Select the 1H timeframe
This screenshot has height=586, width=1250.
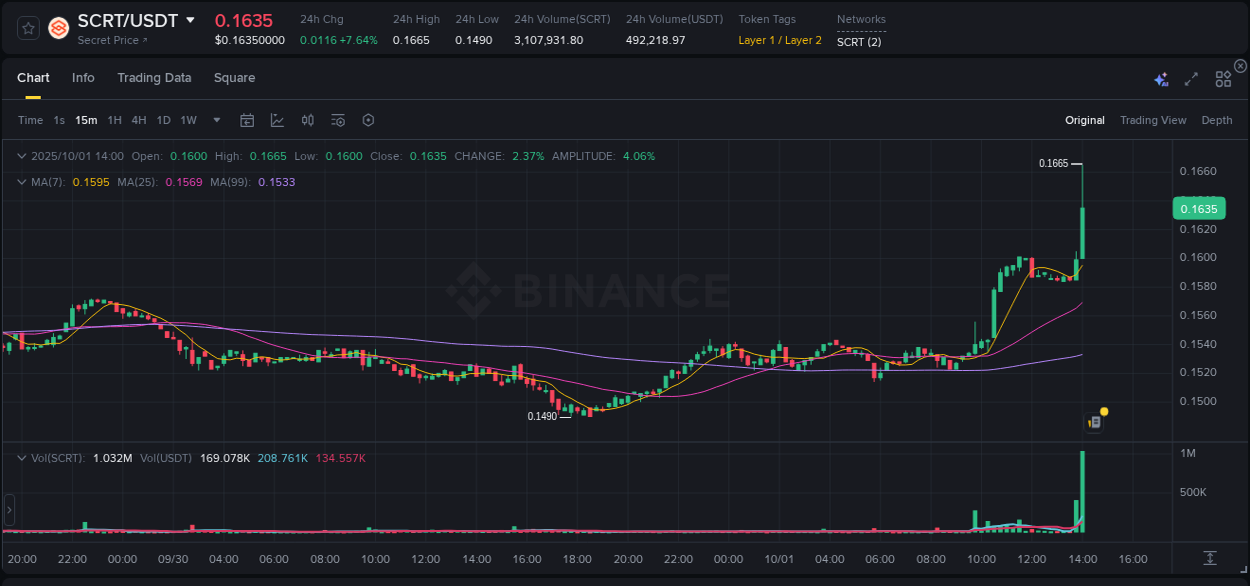[x=116, y=119]
